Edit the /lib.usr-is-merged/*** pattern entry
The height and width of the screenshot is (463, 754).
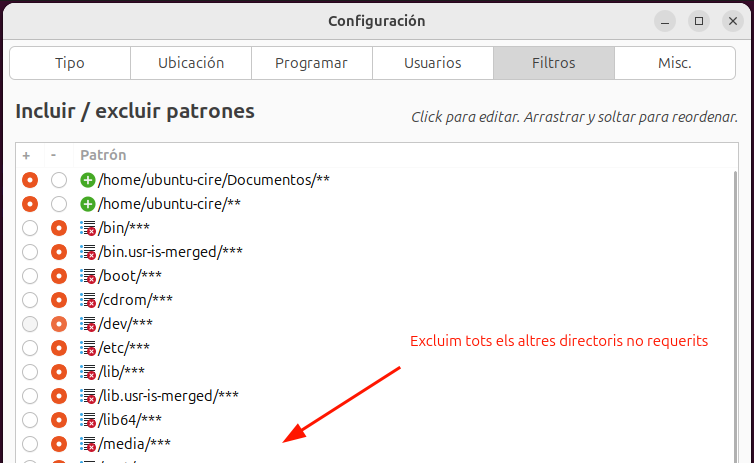(x=168, y=396)
